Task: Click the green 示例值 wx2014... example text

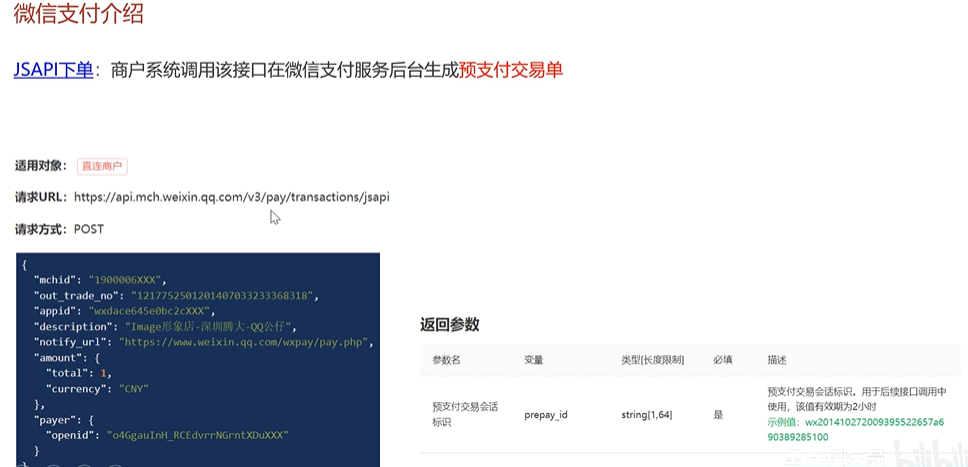Action: point(856,429)
